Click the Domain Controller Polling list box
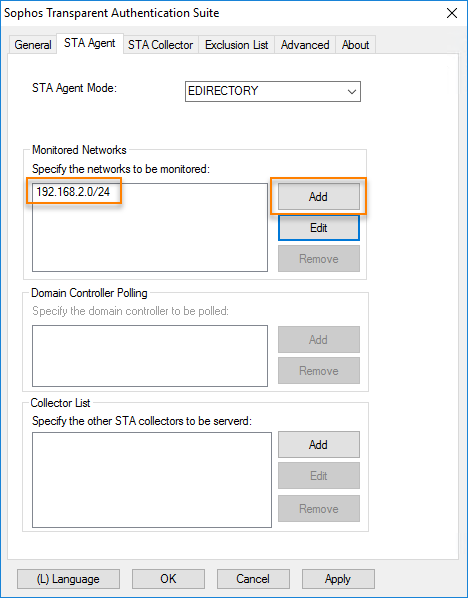Image resolution: width=468 pixels, height=598 pixels. [x=150, y=356]
